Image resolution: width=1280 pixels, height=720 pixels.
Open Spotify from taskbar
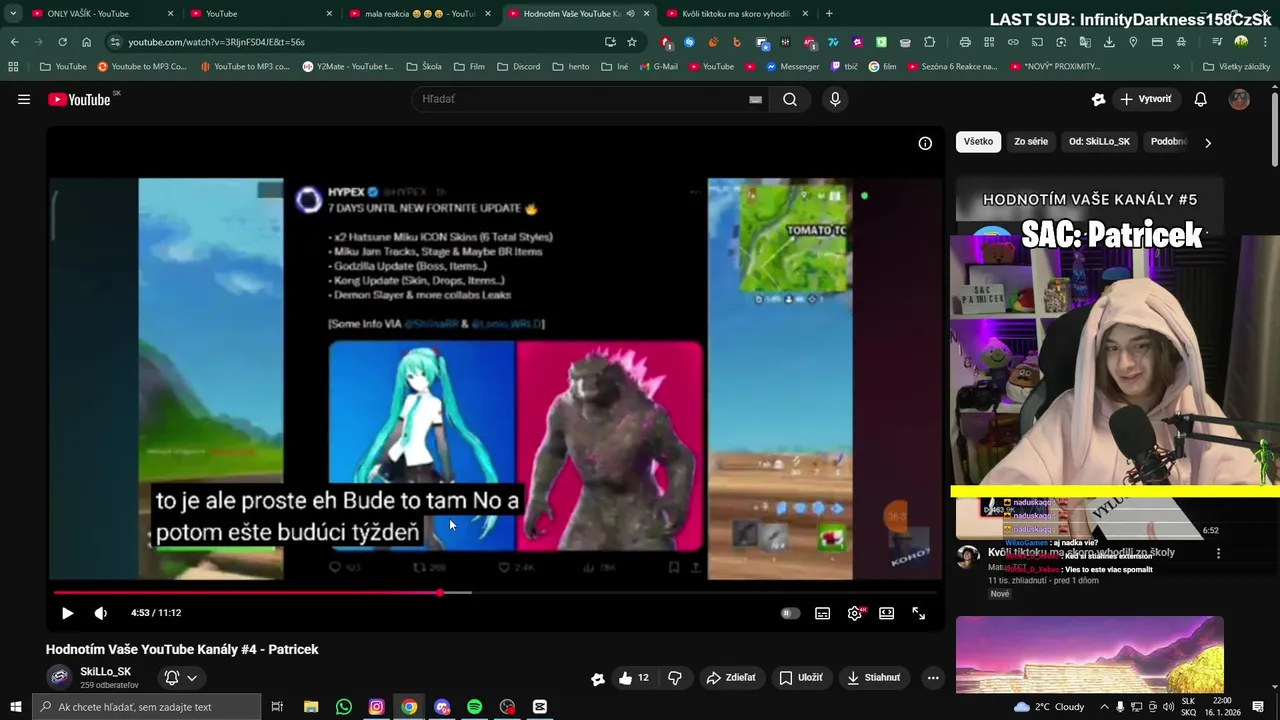coord(474,707)
